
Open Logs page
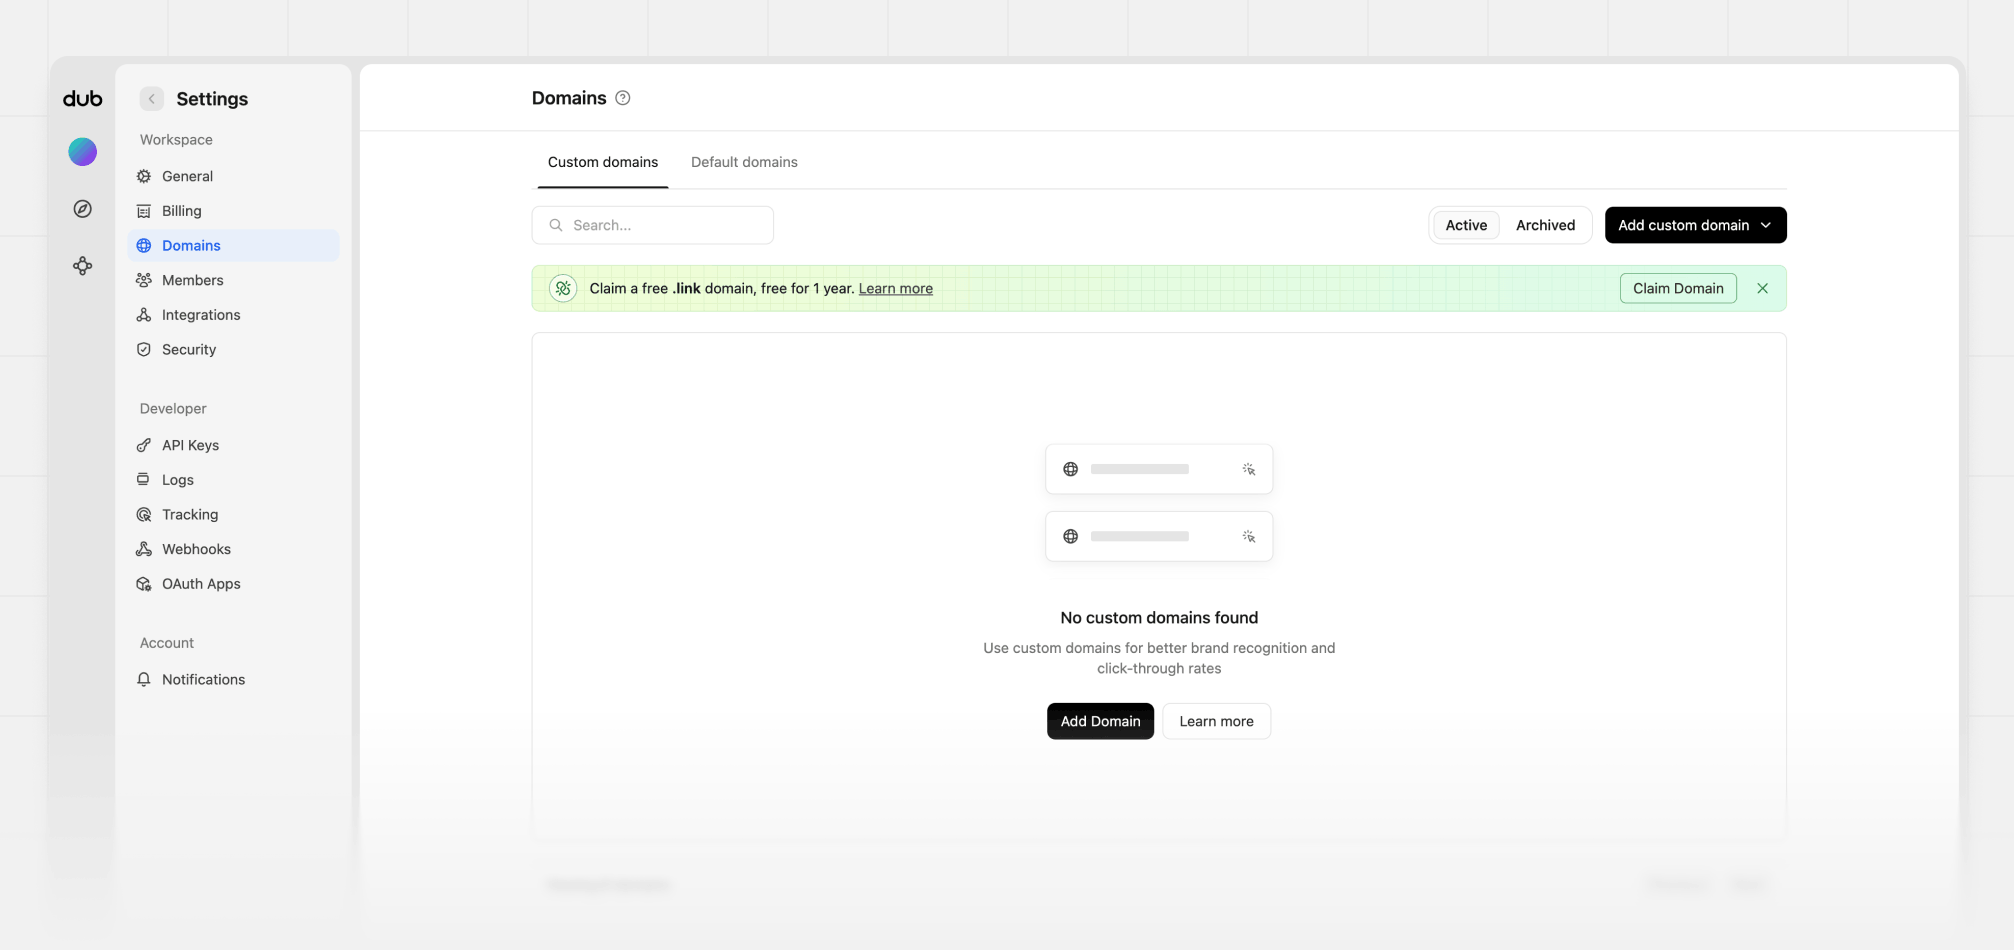point(233,480)
